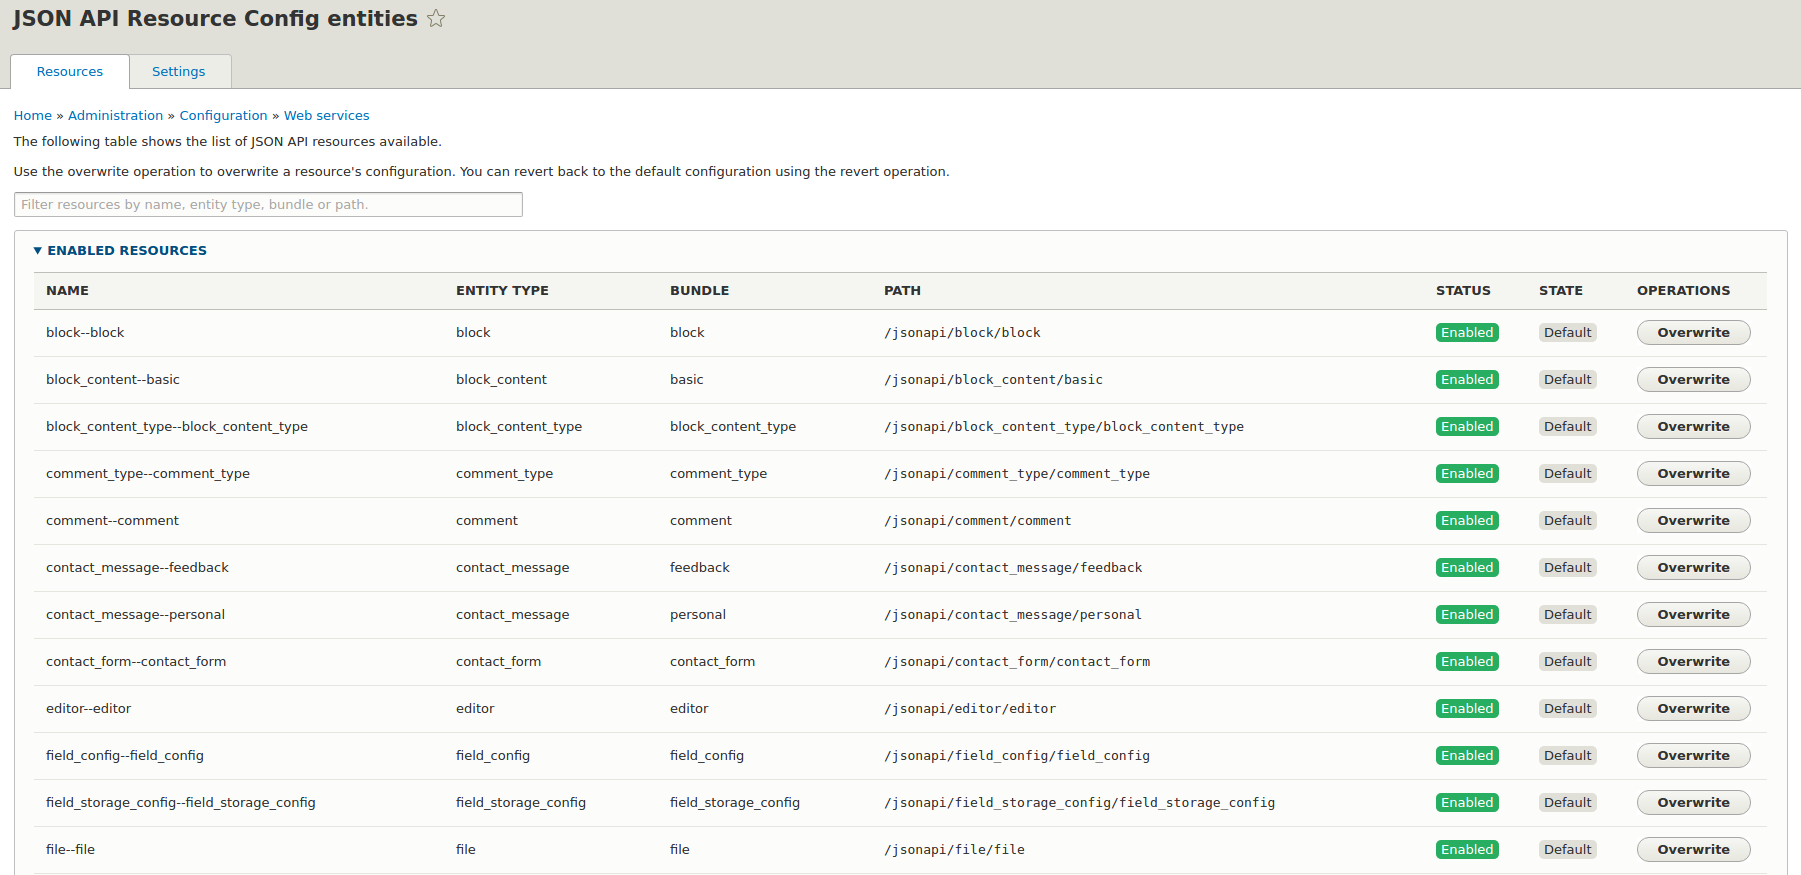Click Enabled status badge for comment_type row
1801x875 pixels.
coord(1466,474)
